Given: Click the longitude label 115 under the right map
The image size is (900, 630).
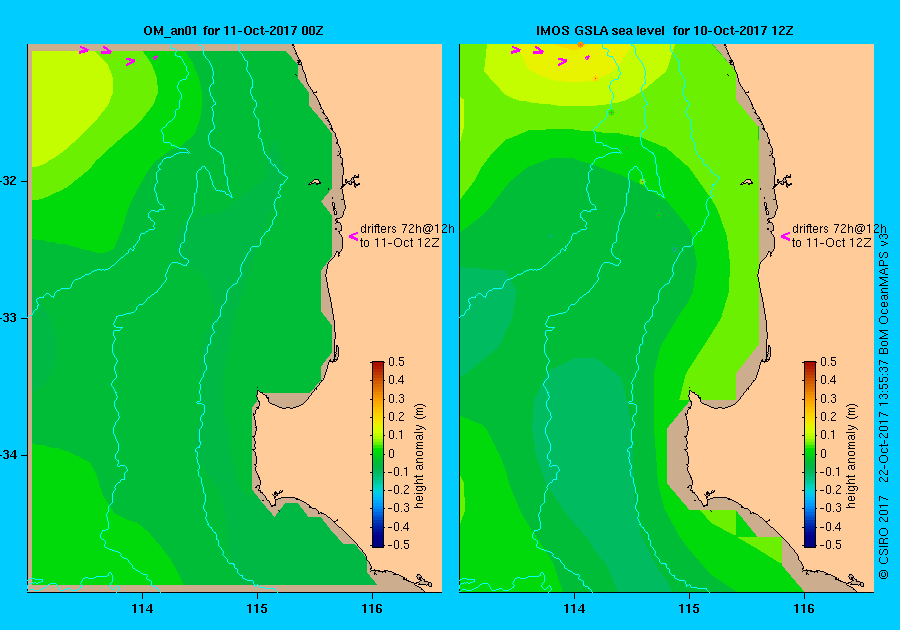Looking at the screenshot, I should click(689, 609).
